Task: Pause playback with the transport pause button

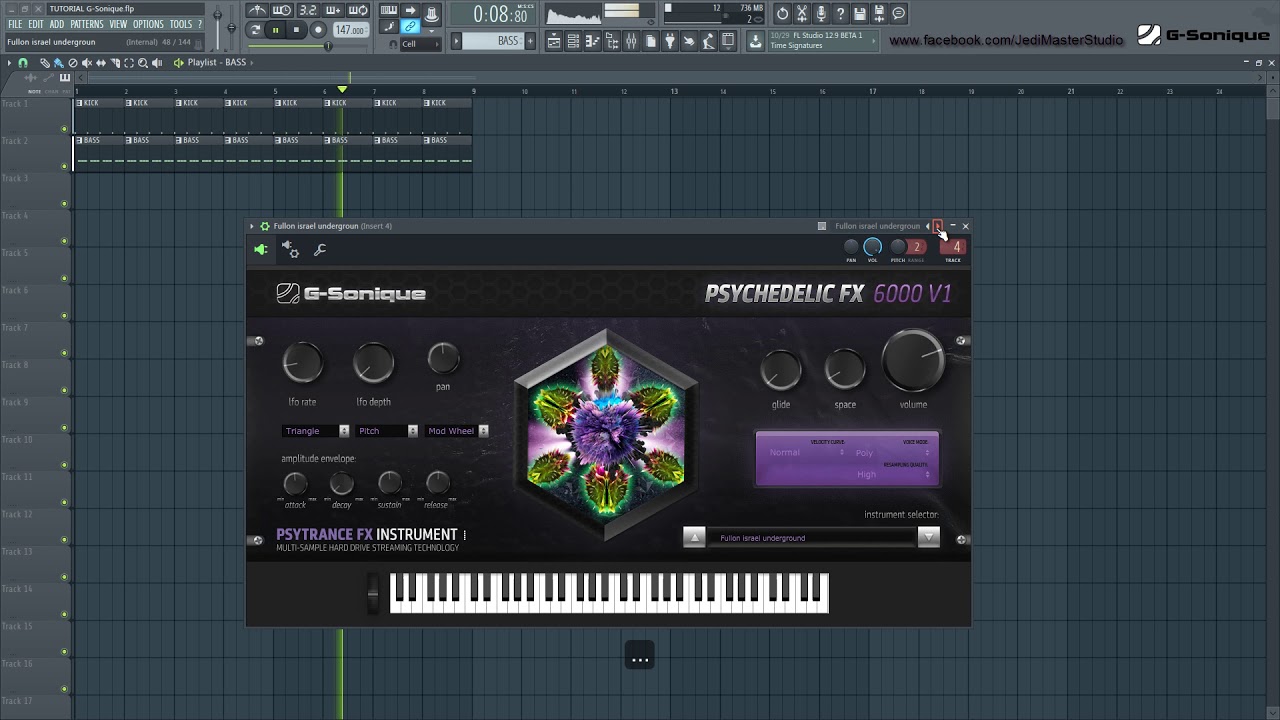Action: point(275,30)
